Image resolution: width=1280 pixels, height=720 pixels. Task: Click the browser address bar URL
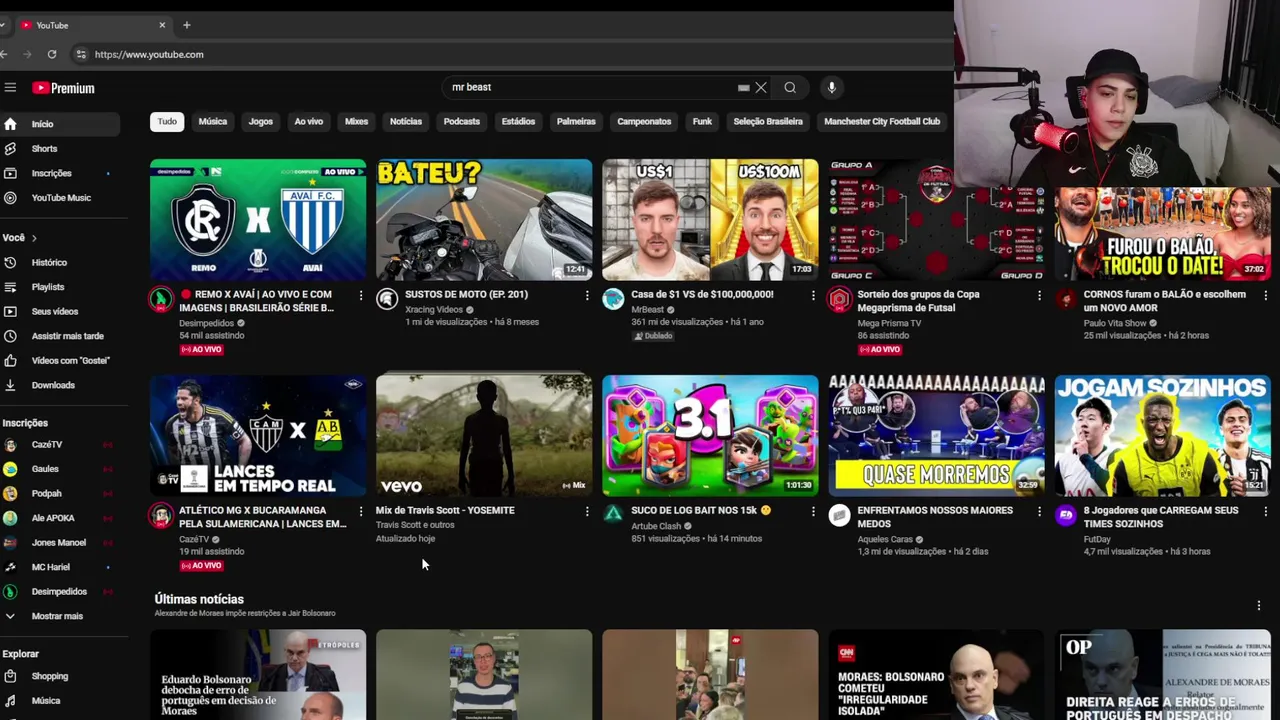(x=149, y=55)
